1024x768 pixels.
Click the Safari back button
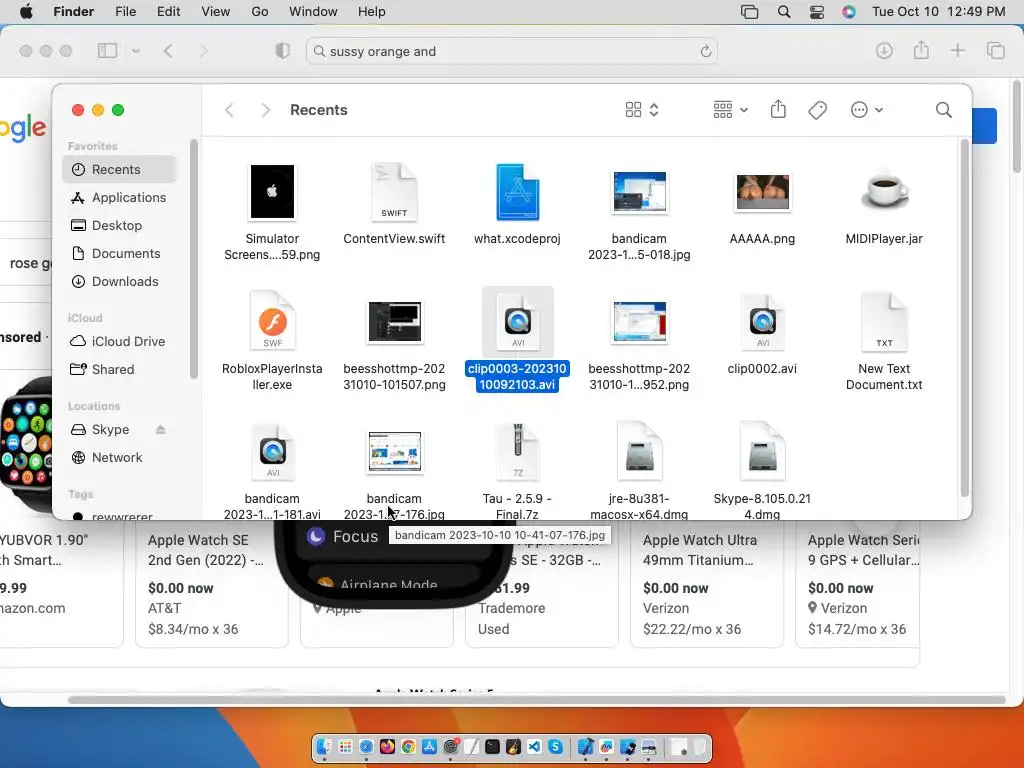[168, 51]
